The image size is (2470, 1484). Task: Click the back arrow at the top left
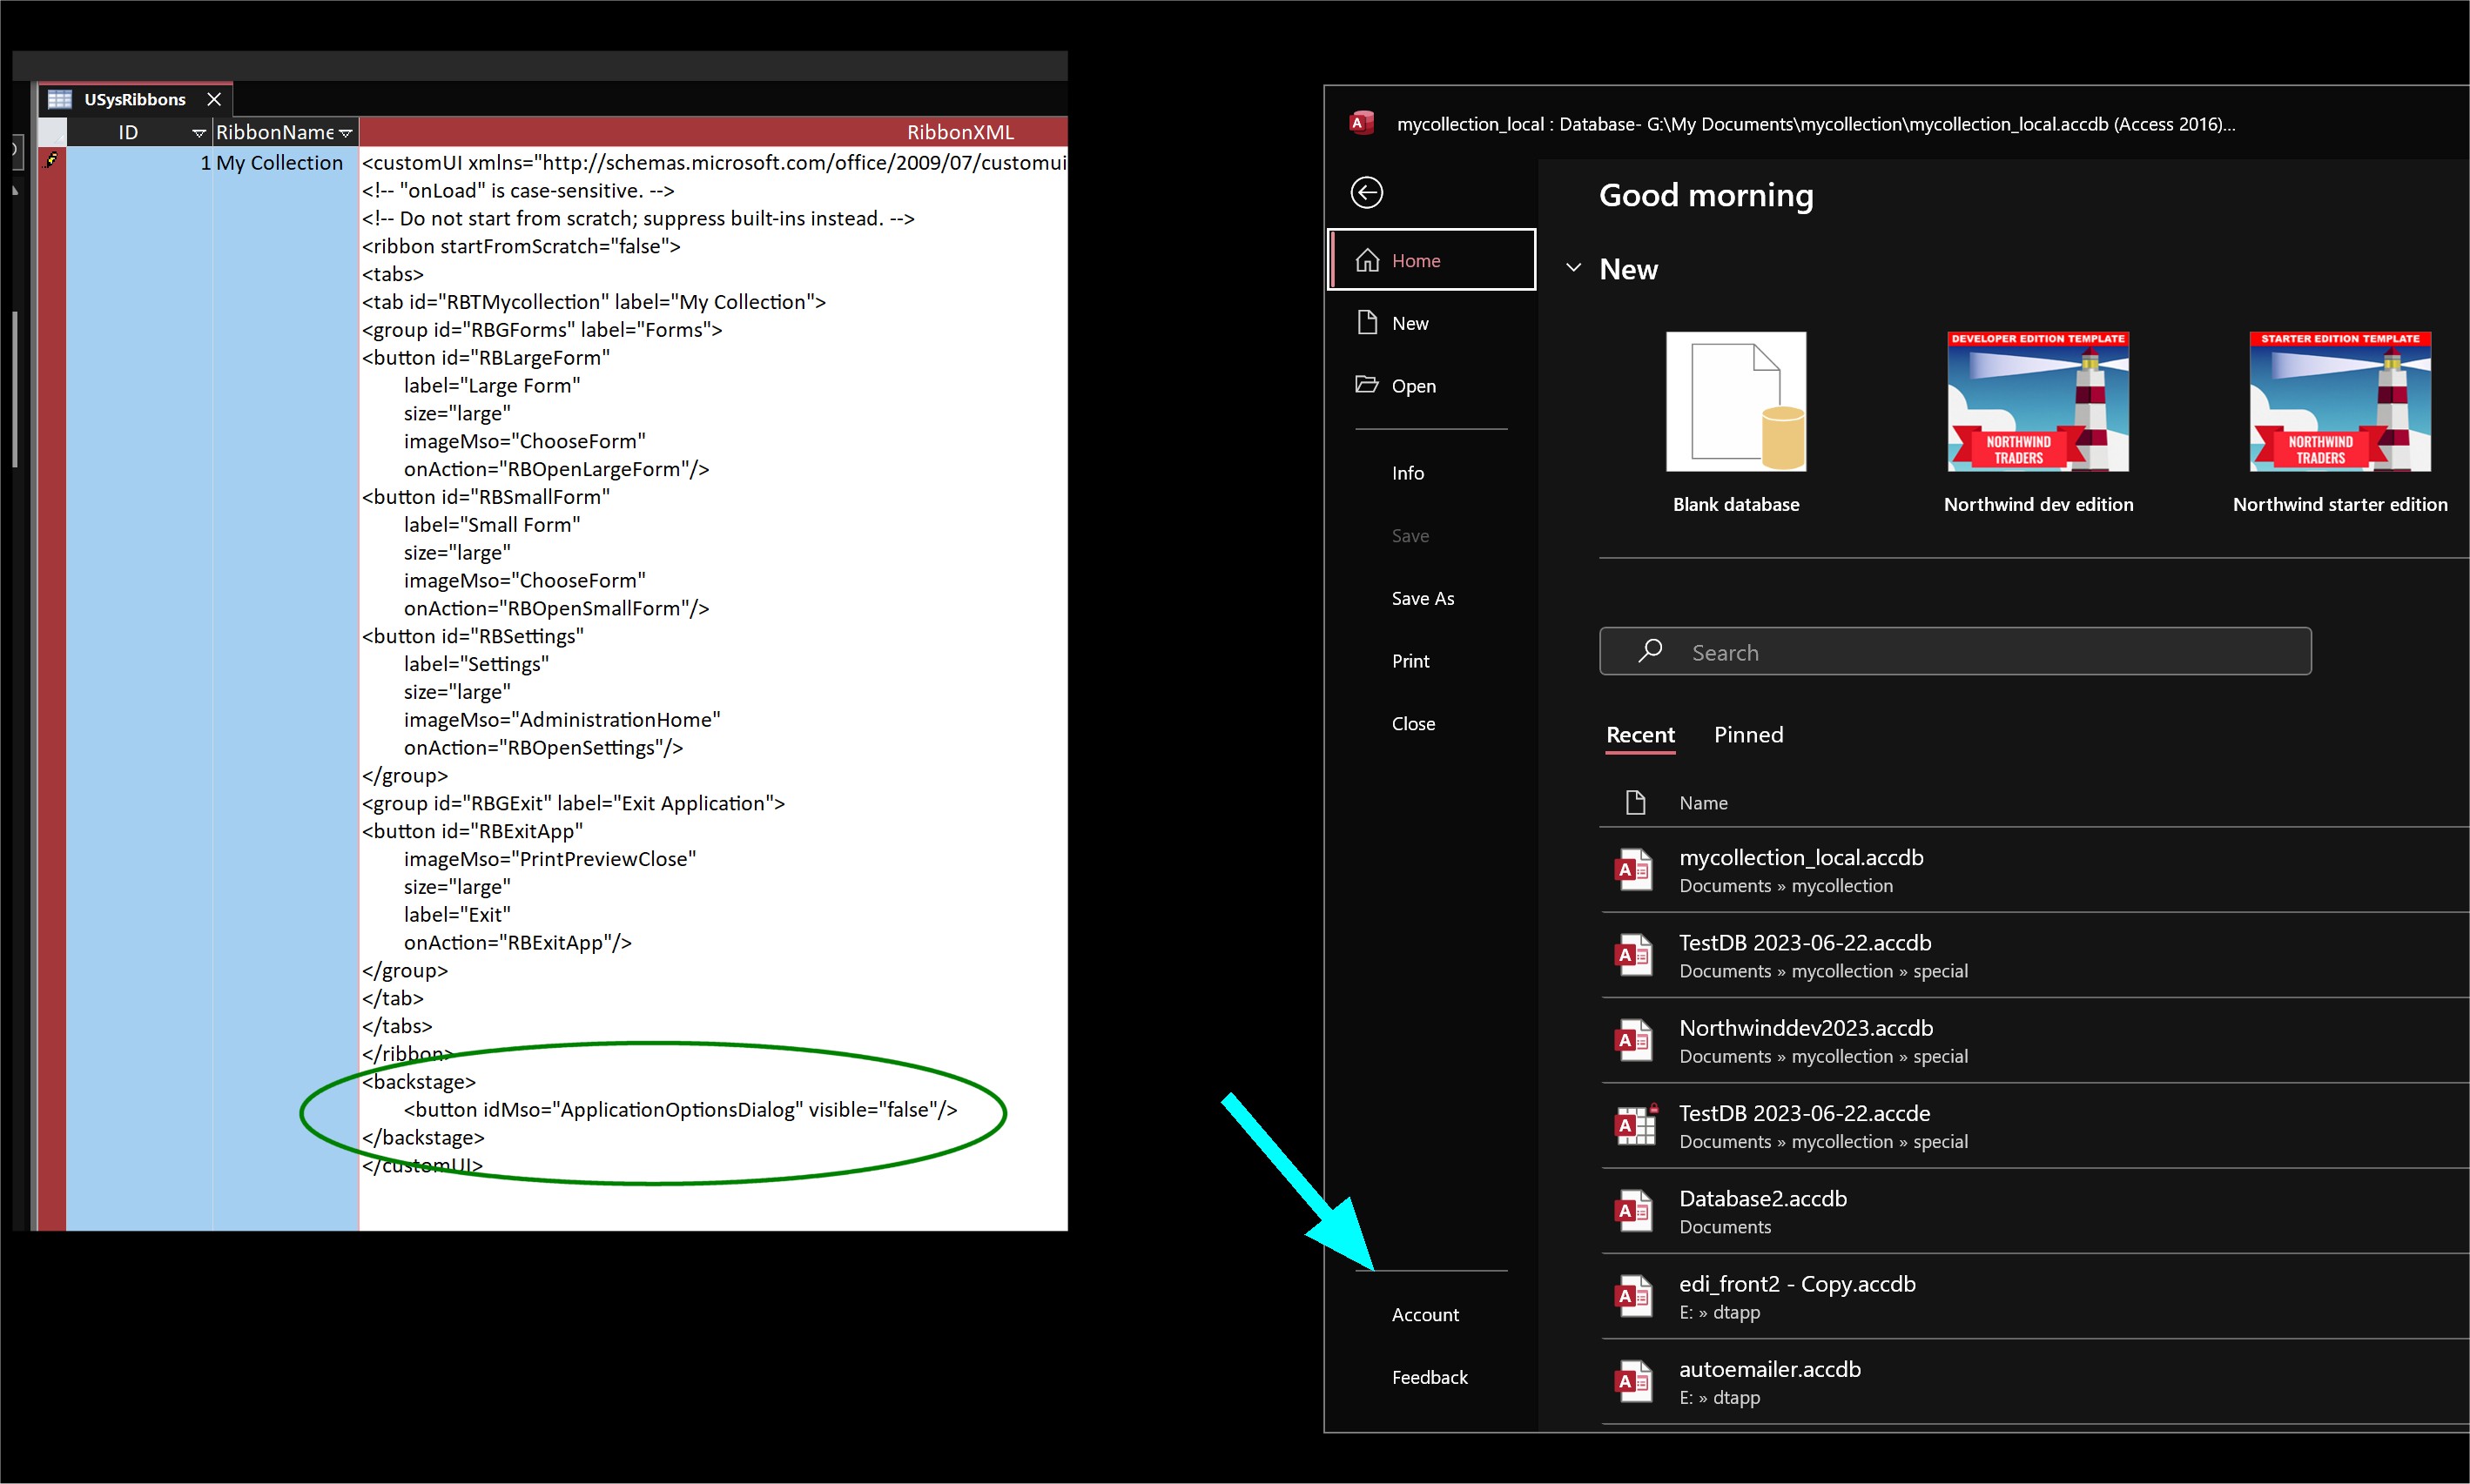[x=1366, y=192]
